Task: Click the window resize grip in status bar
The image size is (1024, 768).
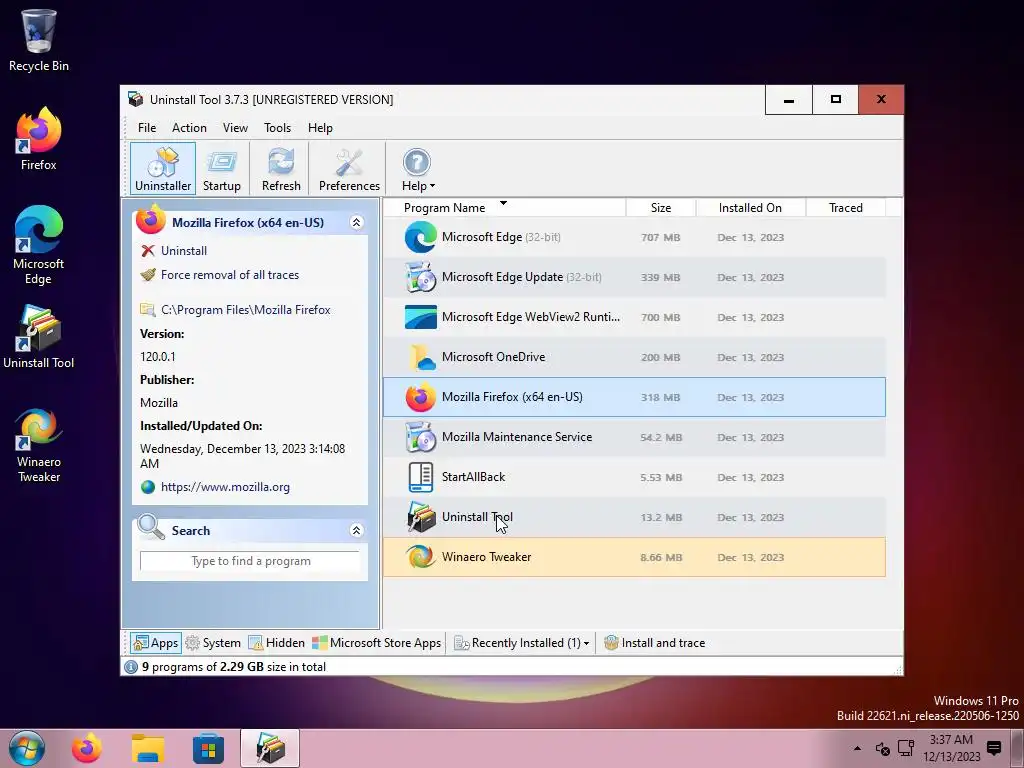Action: point(899,670)
